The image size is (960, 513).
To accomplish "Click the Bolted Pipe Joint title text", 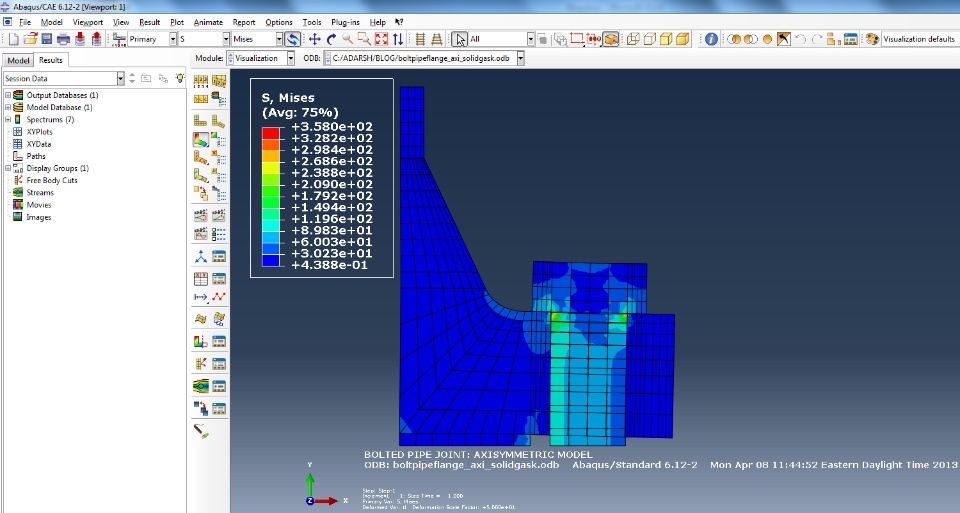I will pos(478,455).
